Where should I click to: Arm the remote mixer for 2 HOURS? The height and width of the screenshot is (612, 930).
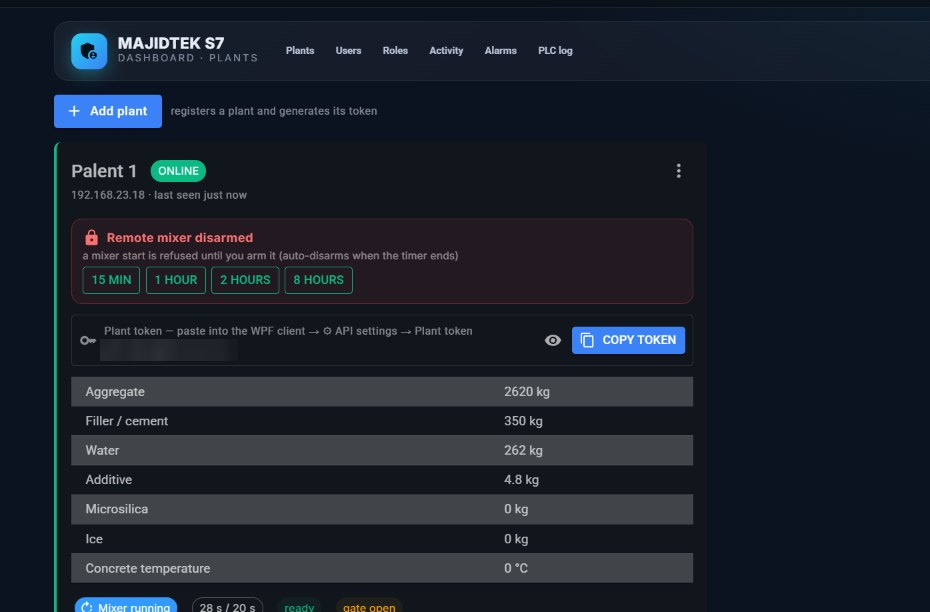click(x=245, y=280)
